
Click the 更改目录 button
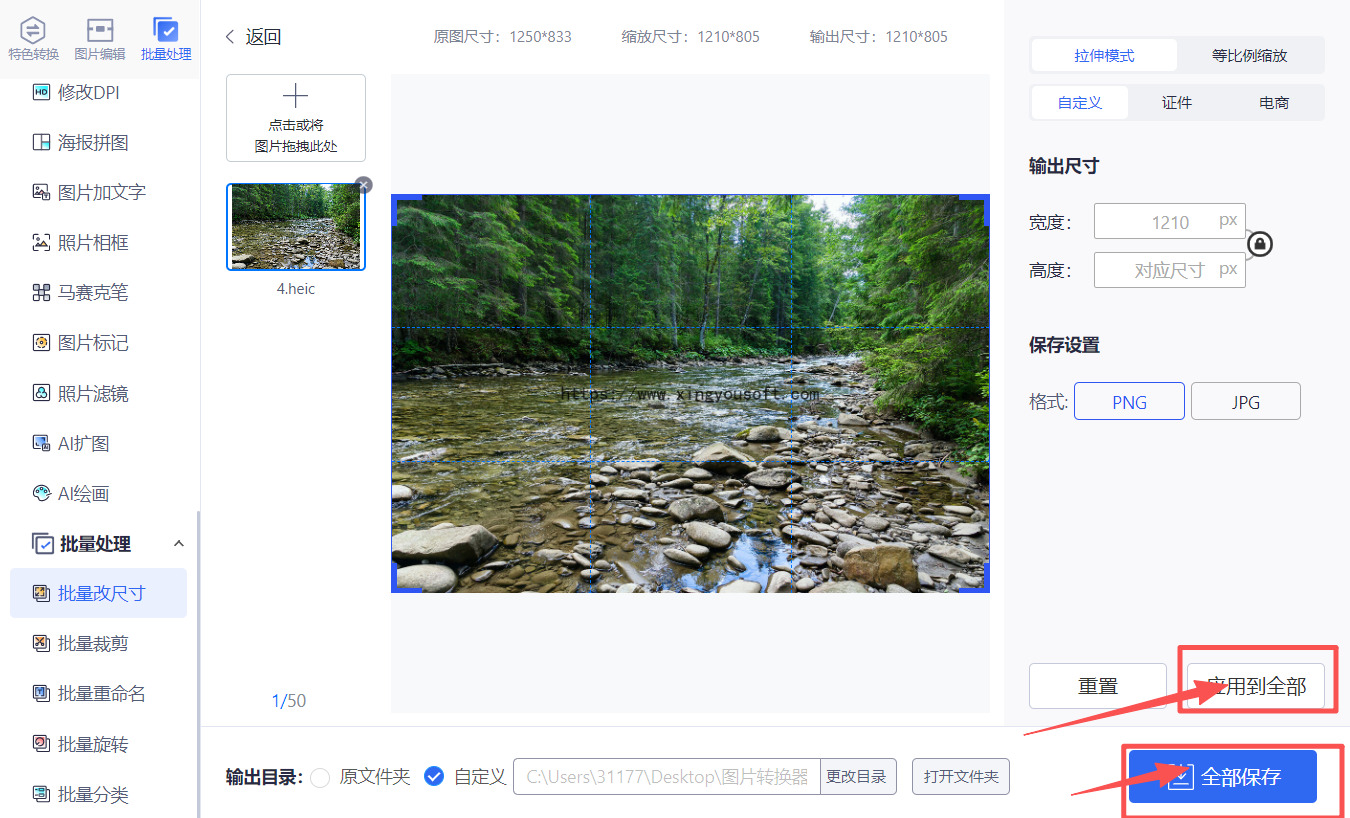click(859, 776)
